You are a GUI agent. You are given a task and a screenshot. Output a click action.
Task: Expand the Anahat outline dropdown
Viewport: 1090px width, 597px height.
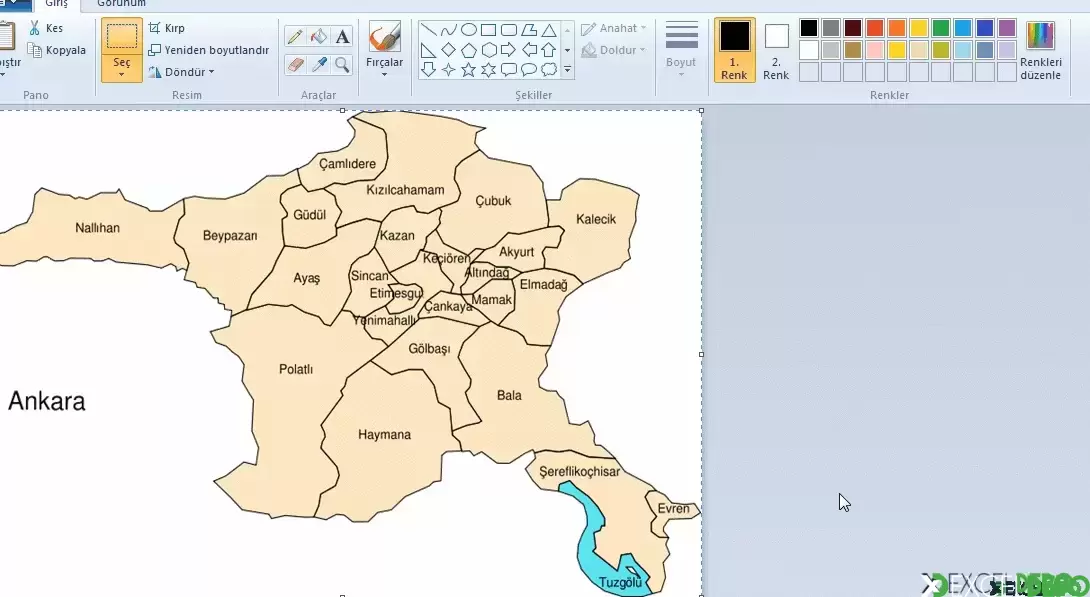tap(644, 28)
